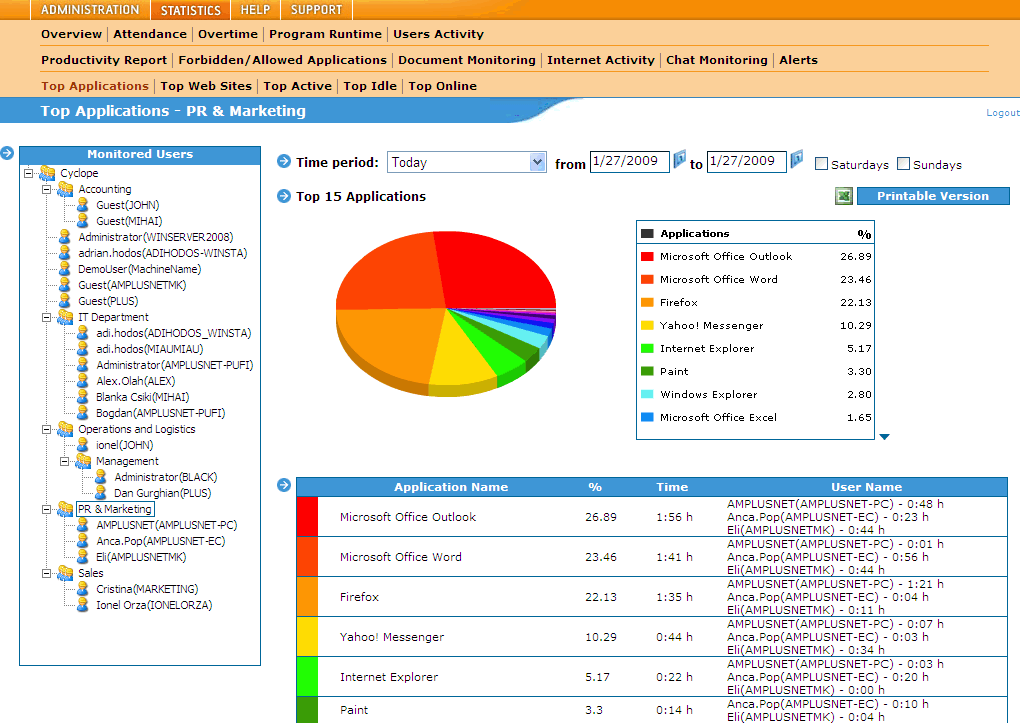Click user icon for Guest(JOHN)
The width and height of the screenshot is (1020, 723).
coord(83,205)
